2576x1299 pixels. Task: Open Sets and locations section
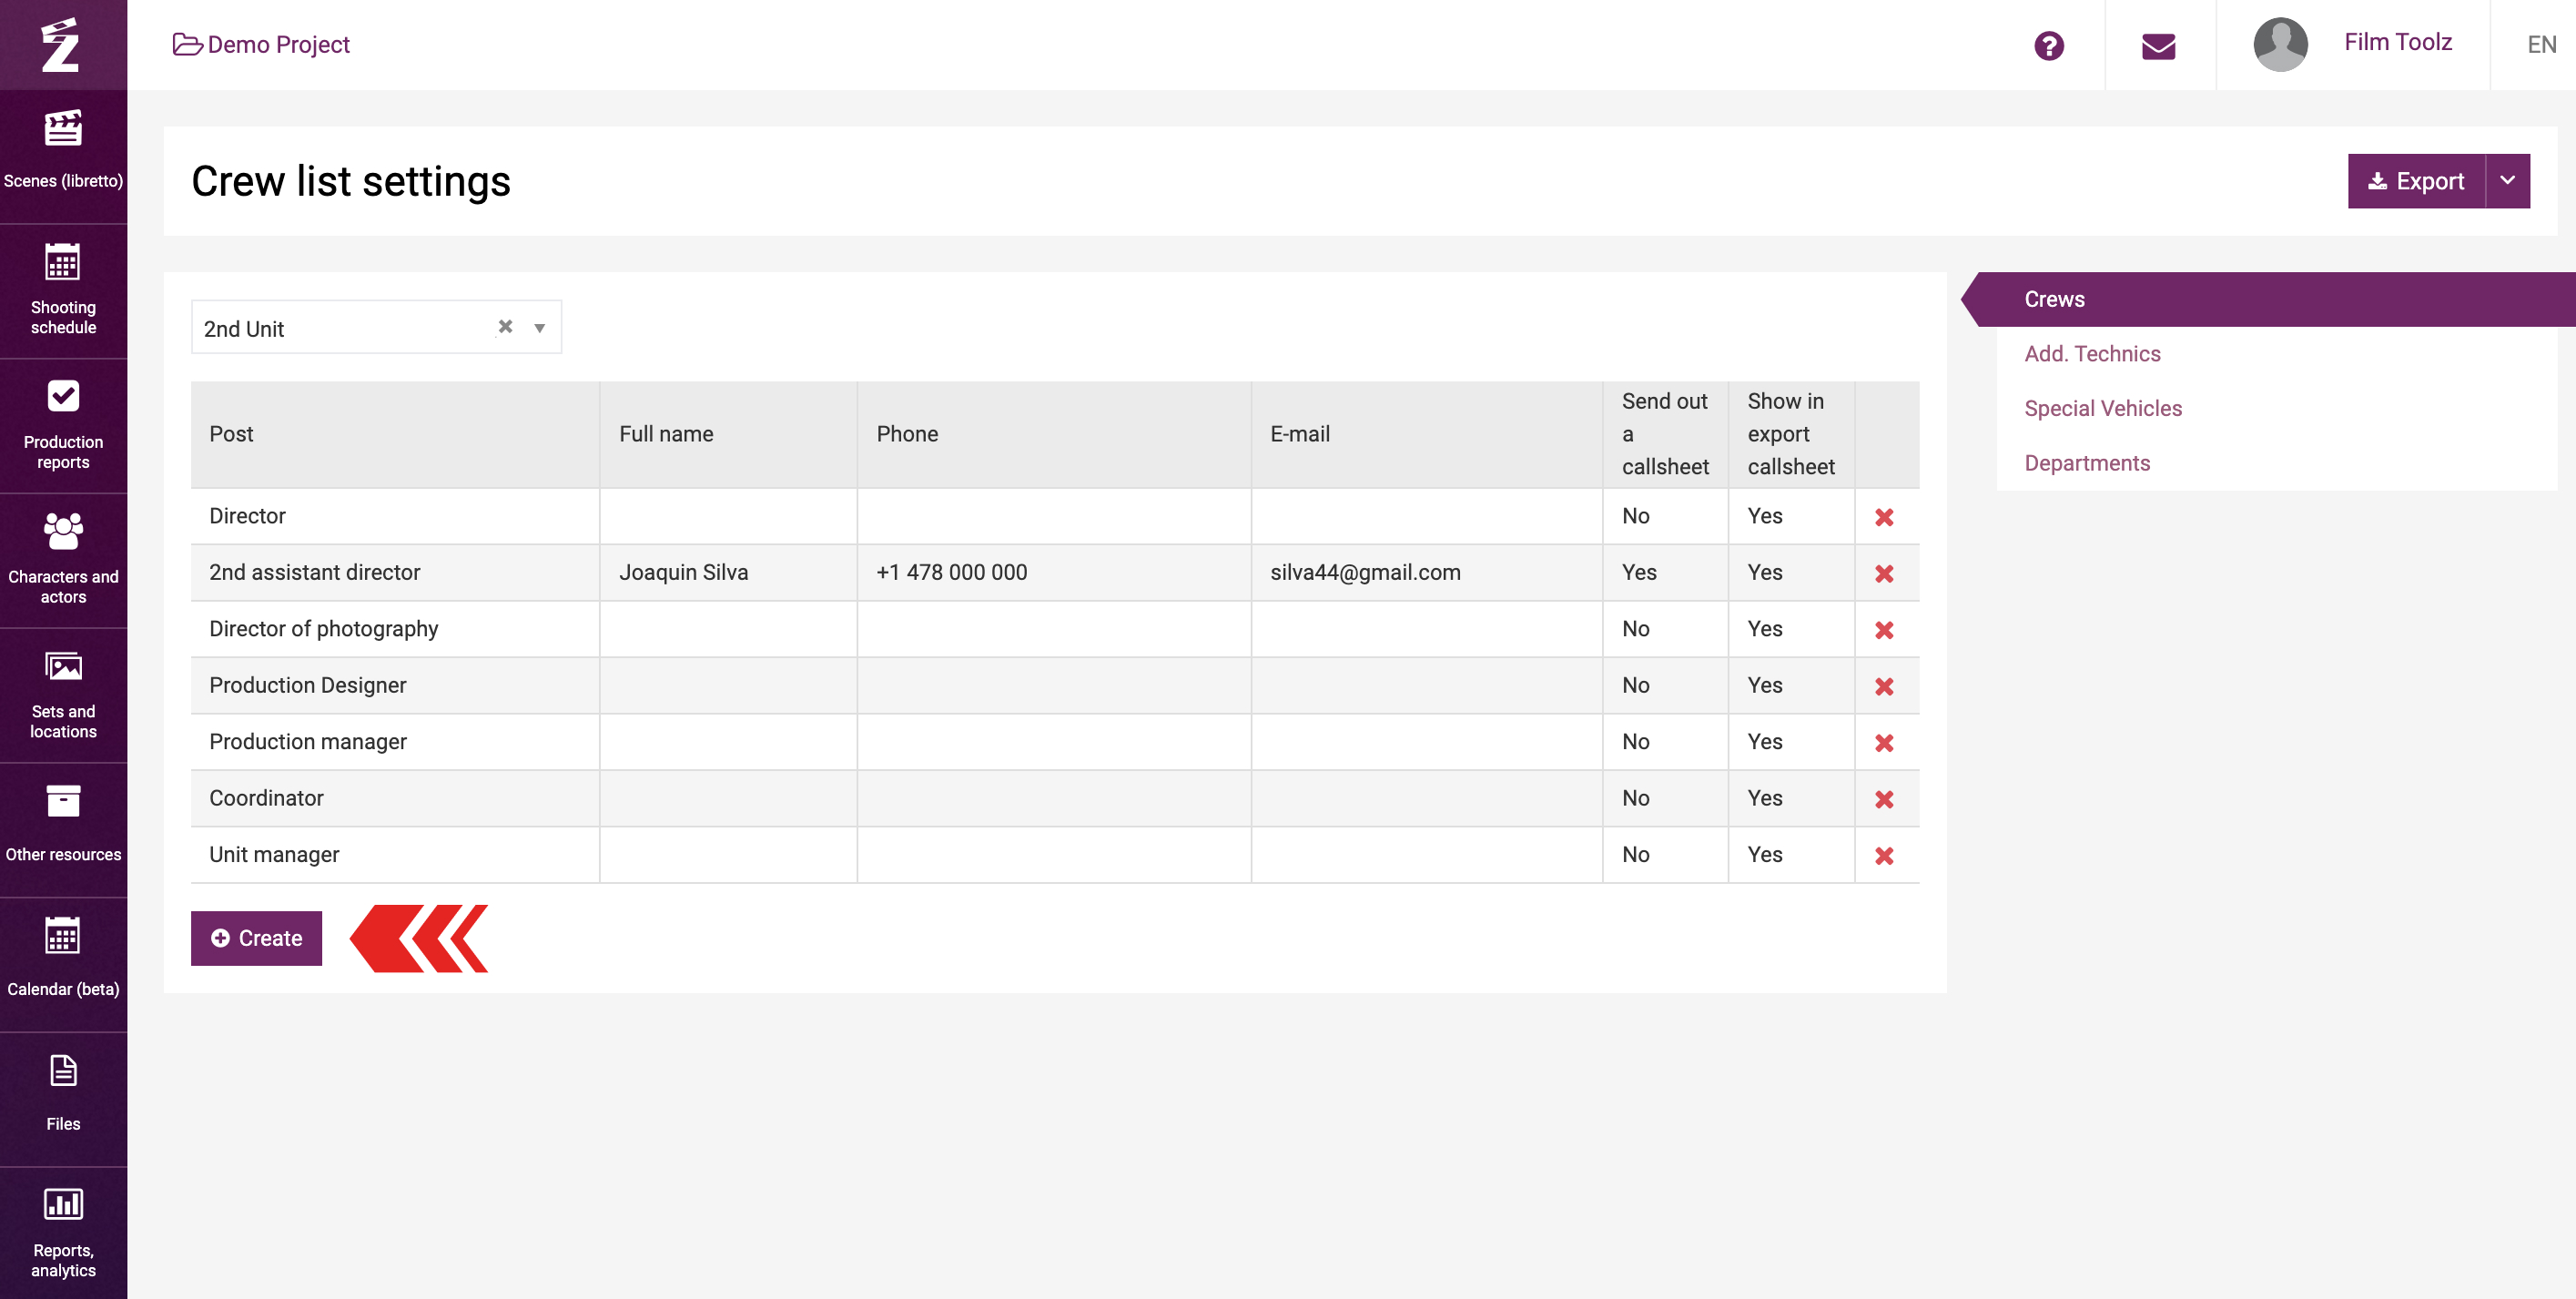63,693
